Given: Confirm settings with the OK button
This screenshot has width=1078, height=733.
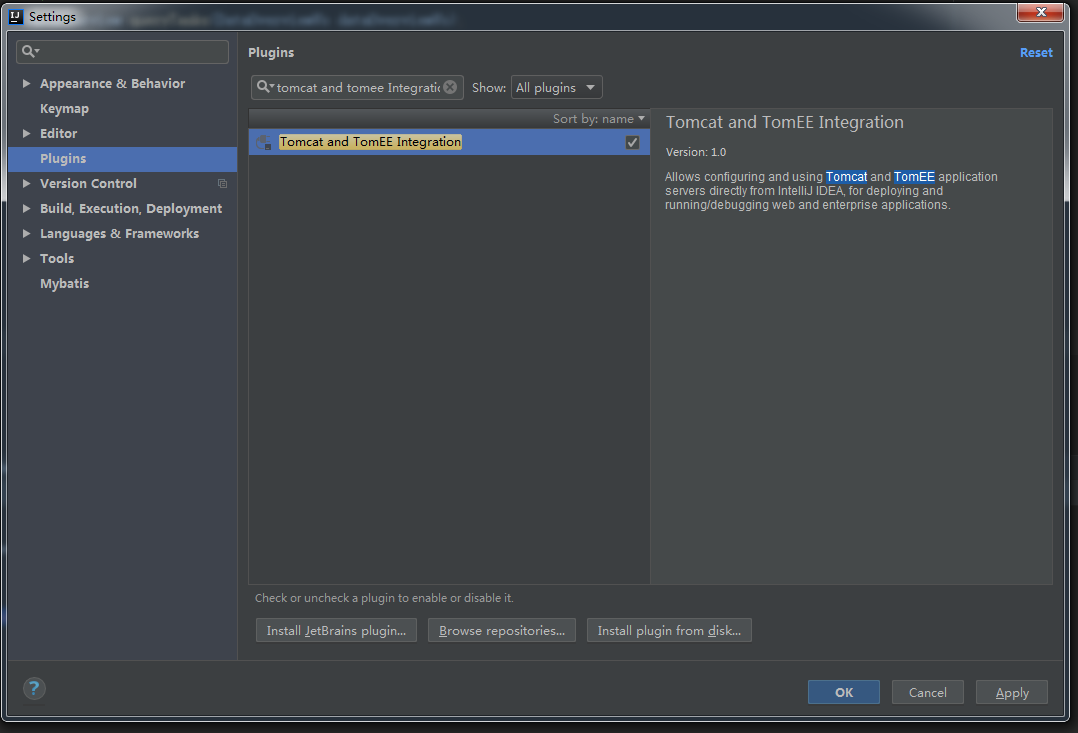Looking at the screenshot, I should click(844, 692).
